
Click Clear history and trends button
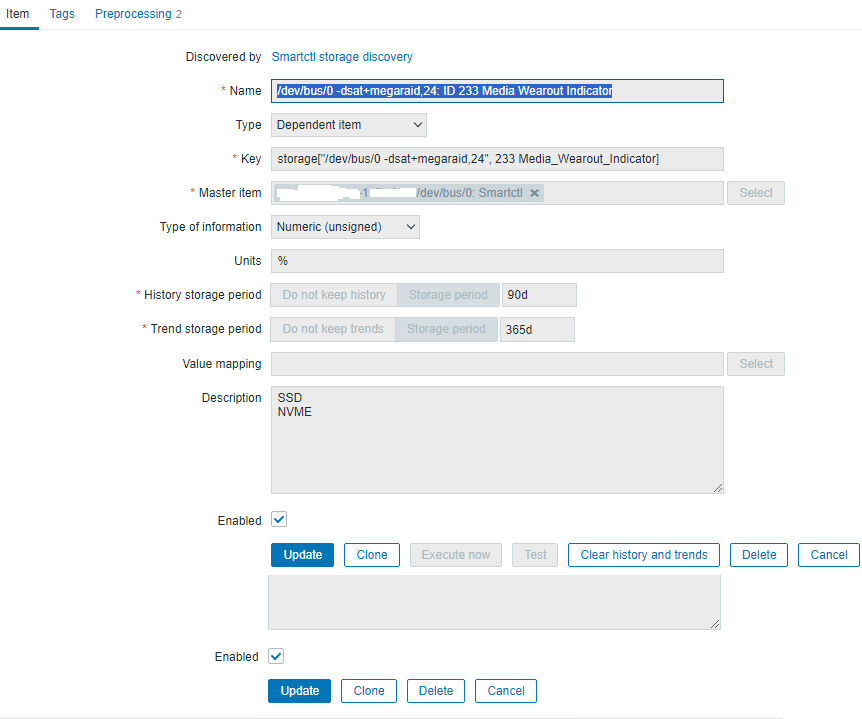[644, 555]
